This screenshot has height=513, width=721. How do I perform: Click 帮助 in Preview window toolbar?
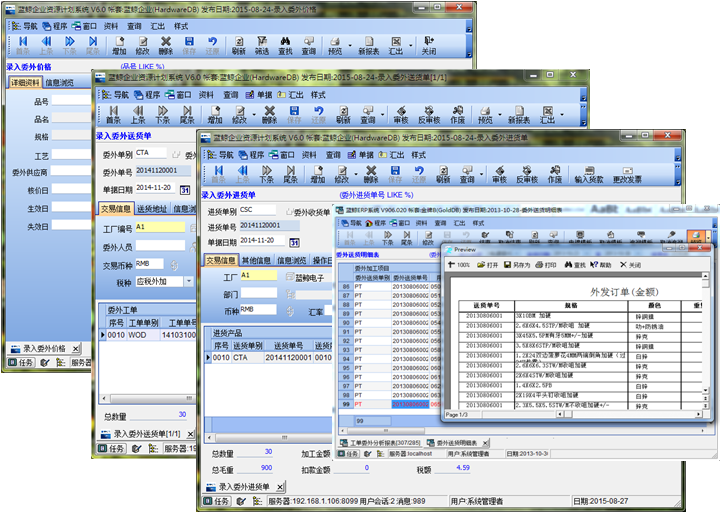pyautogui.click(x=601, y=265)
